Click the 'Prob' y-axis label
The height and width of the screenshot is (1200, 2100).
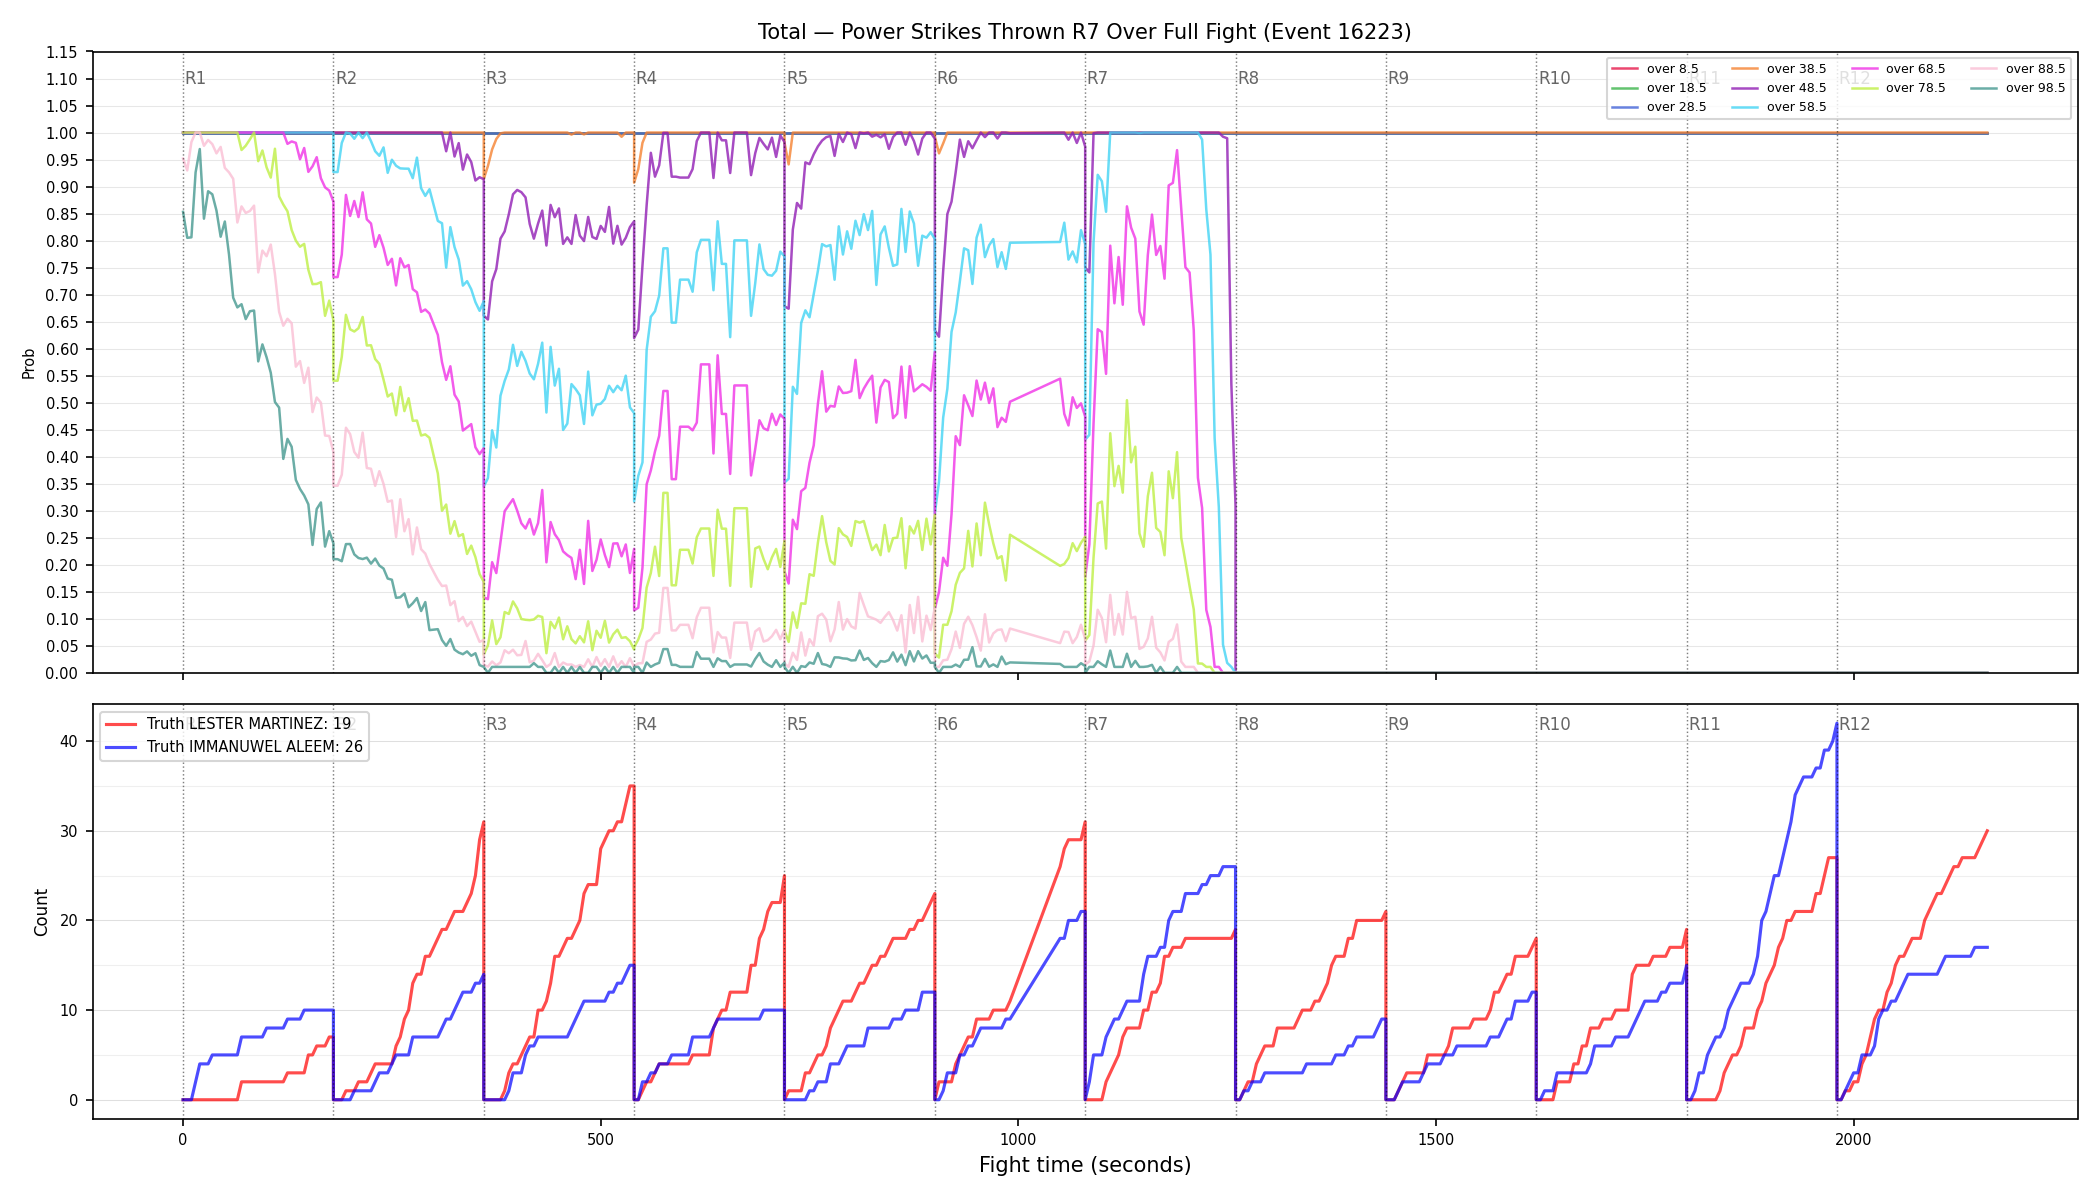coord(29,363)
